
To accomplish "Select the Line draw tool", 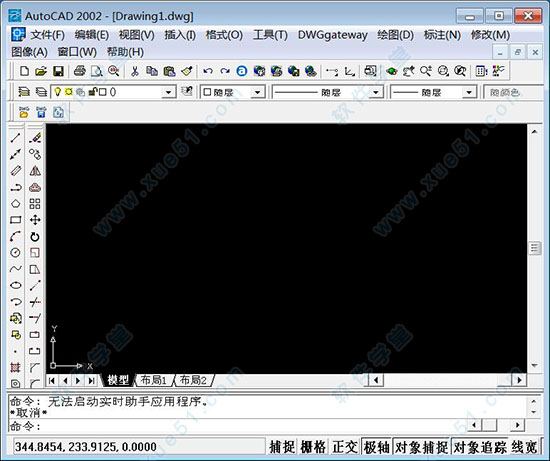I will pyautogui.click(x=15, y=138).
